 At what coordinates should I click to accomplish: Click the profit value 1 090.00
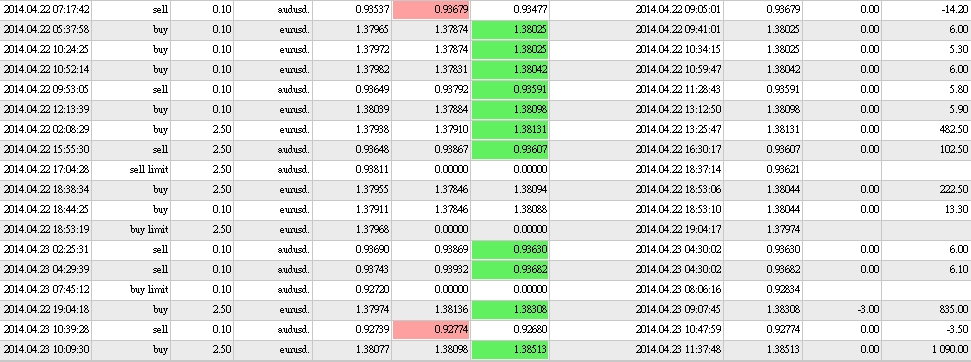947,350
